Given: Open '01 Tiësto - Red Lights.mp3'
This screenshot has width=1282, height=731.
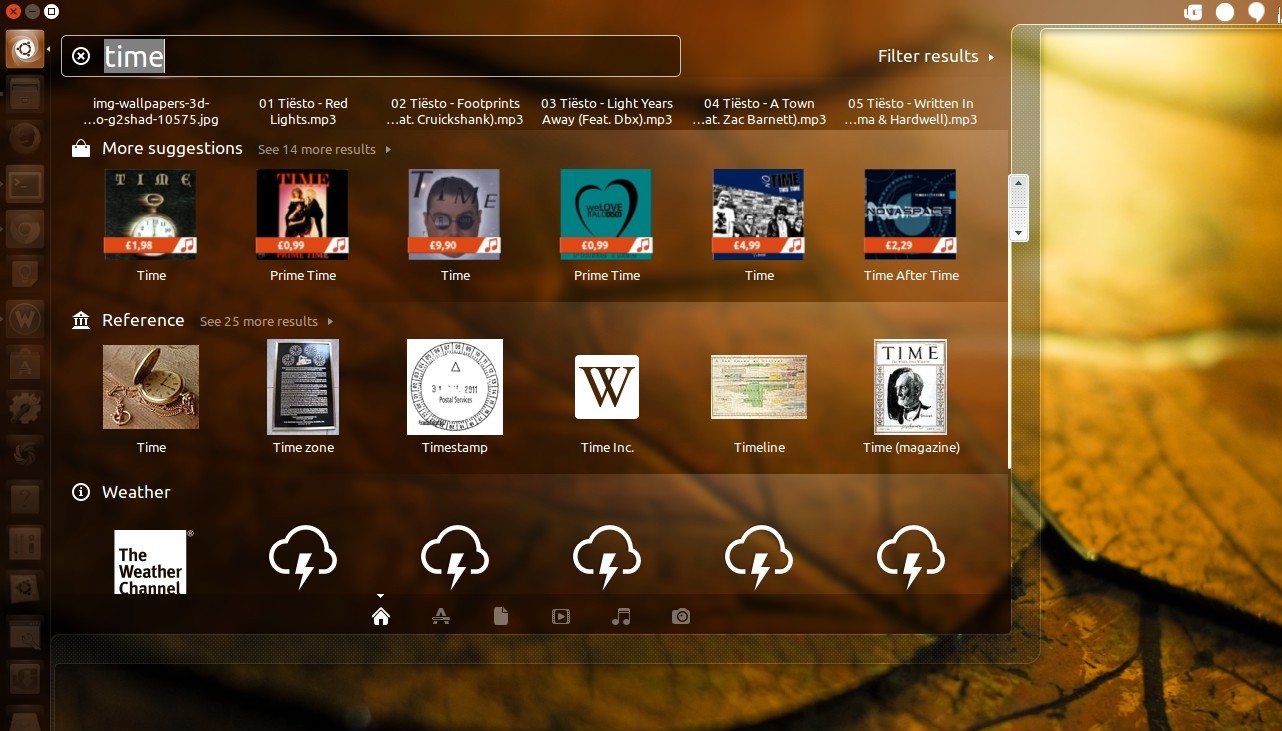Looking at the screenshot, I should tap(303, 111).
